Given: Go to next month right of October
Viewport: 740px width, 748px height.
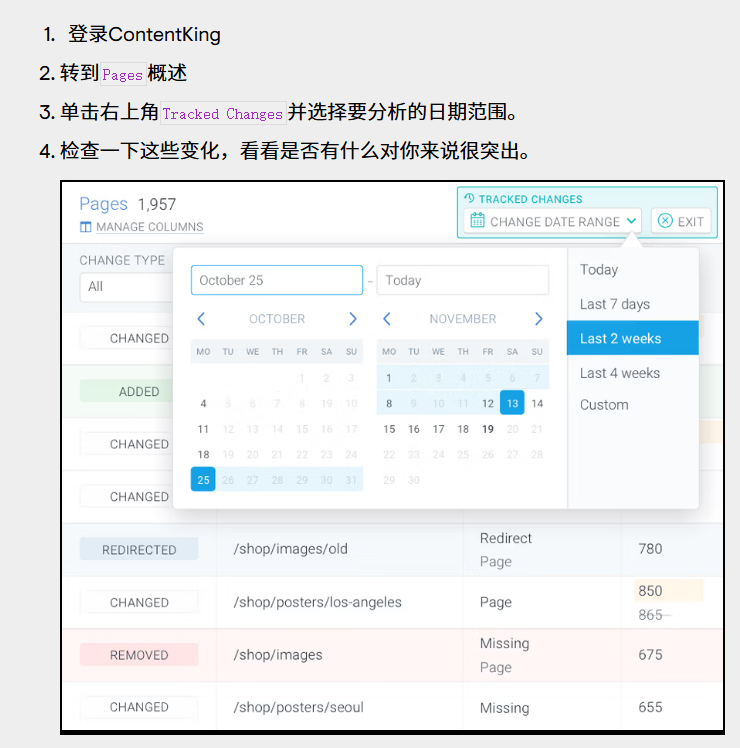Looking at the screenshot, I should (352, 319).
